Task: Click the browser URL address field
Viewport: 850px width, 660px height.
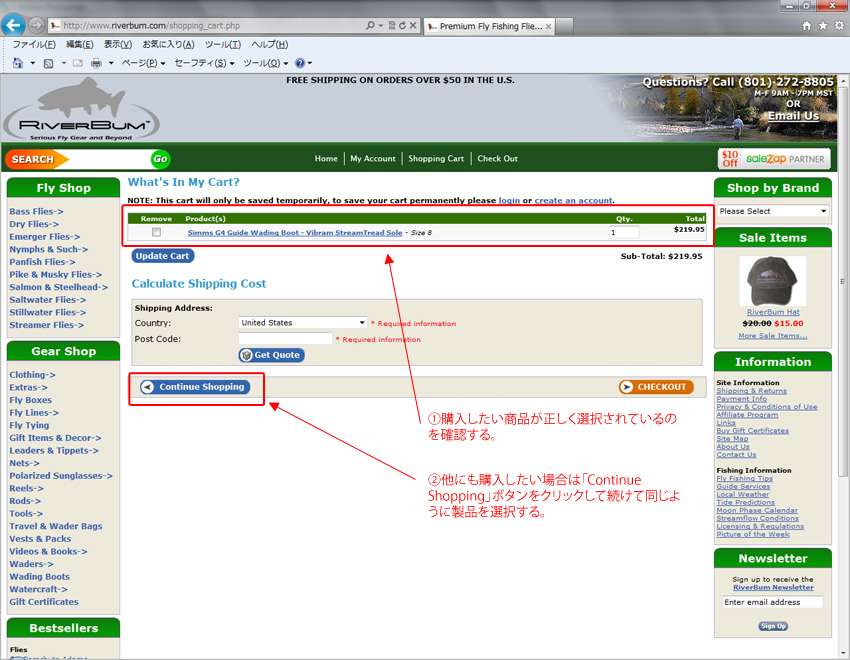Action: pyautogui.click(x=206, y=25)
